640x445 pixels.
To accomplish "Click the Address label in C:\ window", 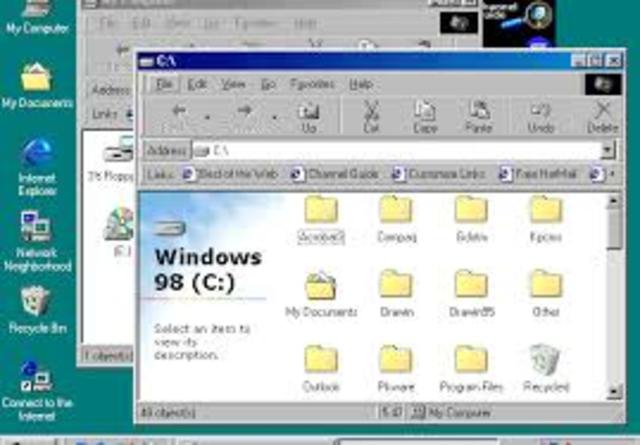I will click(x=167, y=151).
